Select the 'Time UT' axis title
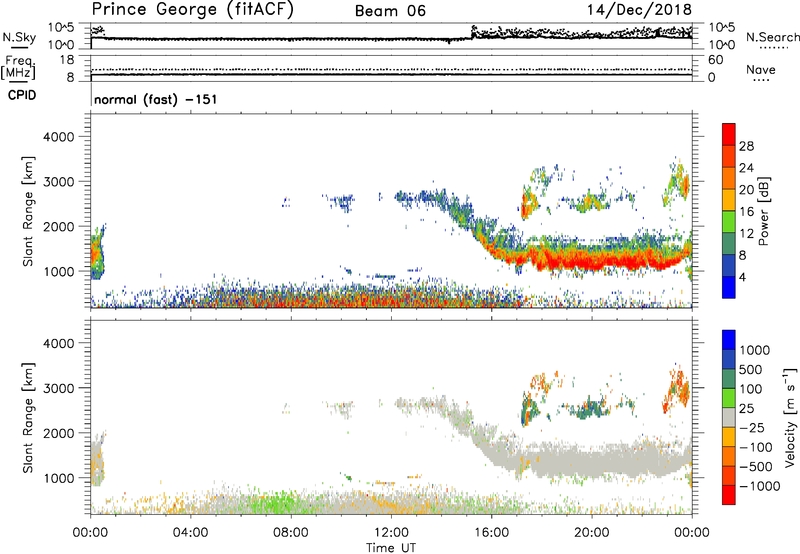Screen dimensions: 800x554 (391, 548)
